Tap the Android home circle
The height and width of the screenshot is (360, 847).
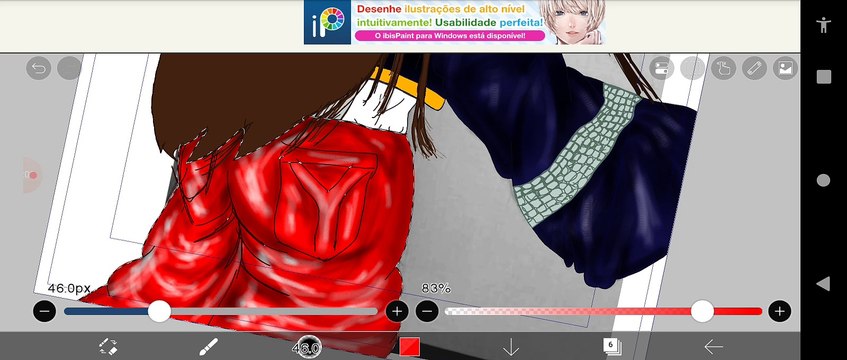(823, 181)
